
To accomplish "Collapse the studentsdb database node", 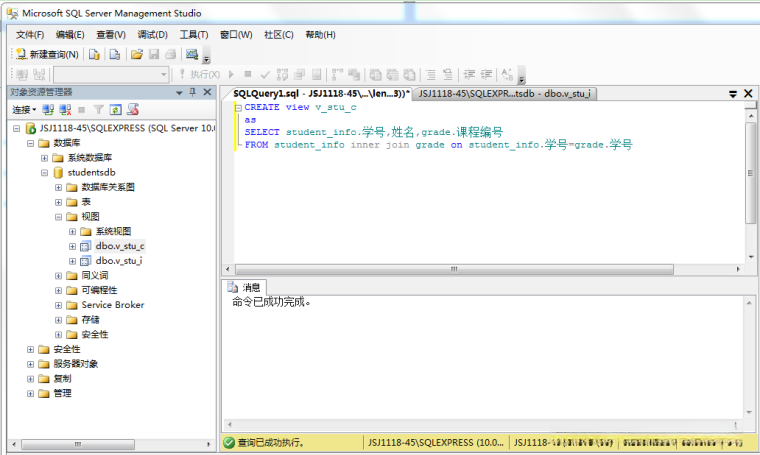I will pyautogui.click(x=44, y=173).
